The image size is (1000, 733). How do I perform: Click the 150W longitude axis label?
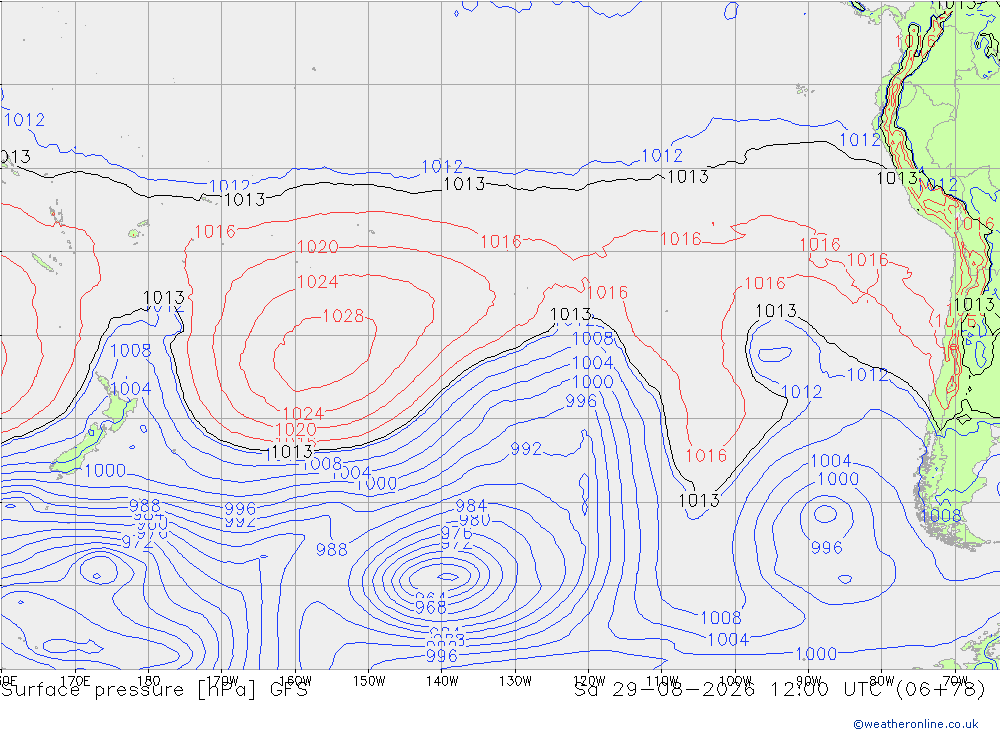[x=369, y=681]
